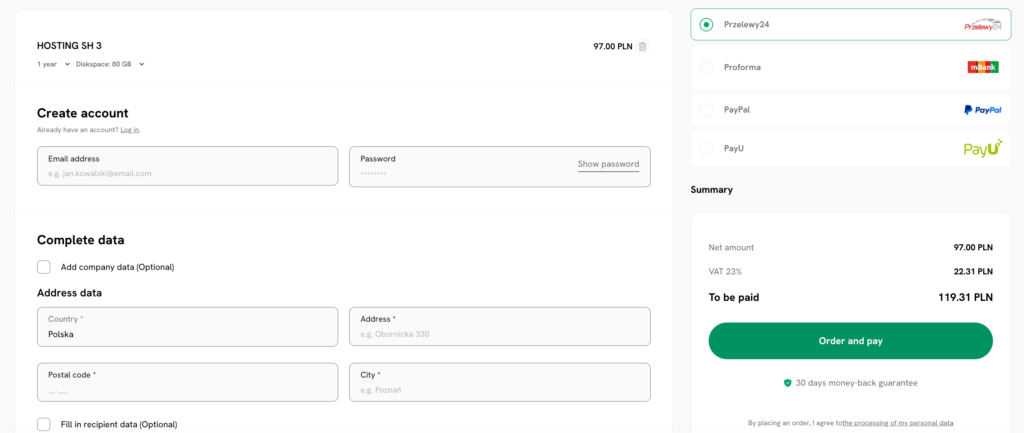Open processing of my personal data link
The width and height of the screenshot is (1024, 433).
(x=898, y=423)
